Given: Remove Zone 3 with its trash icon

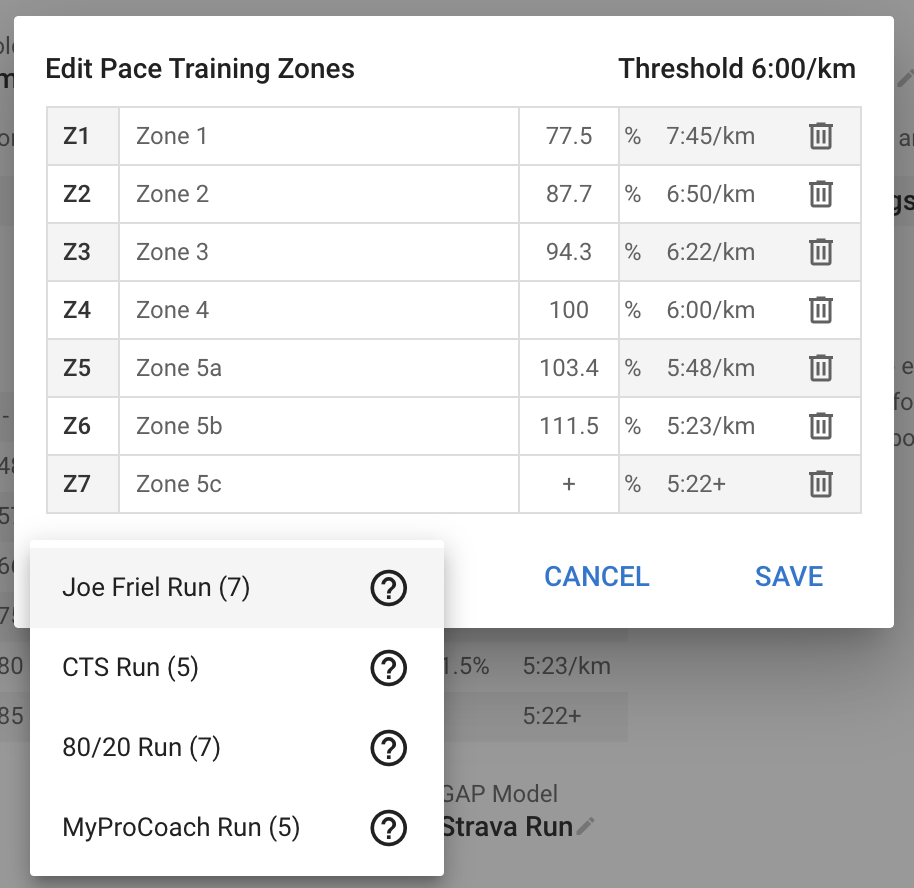Looking at the screenshot, I should [x=821, y=252].
